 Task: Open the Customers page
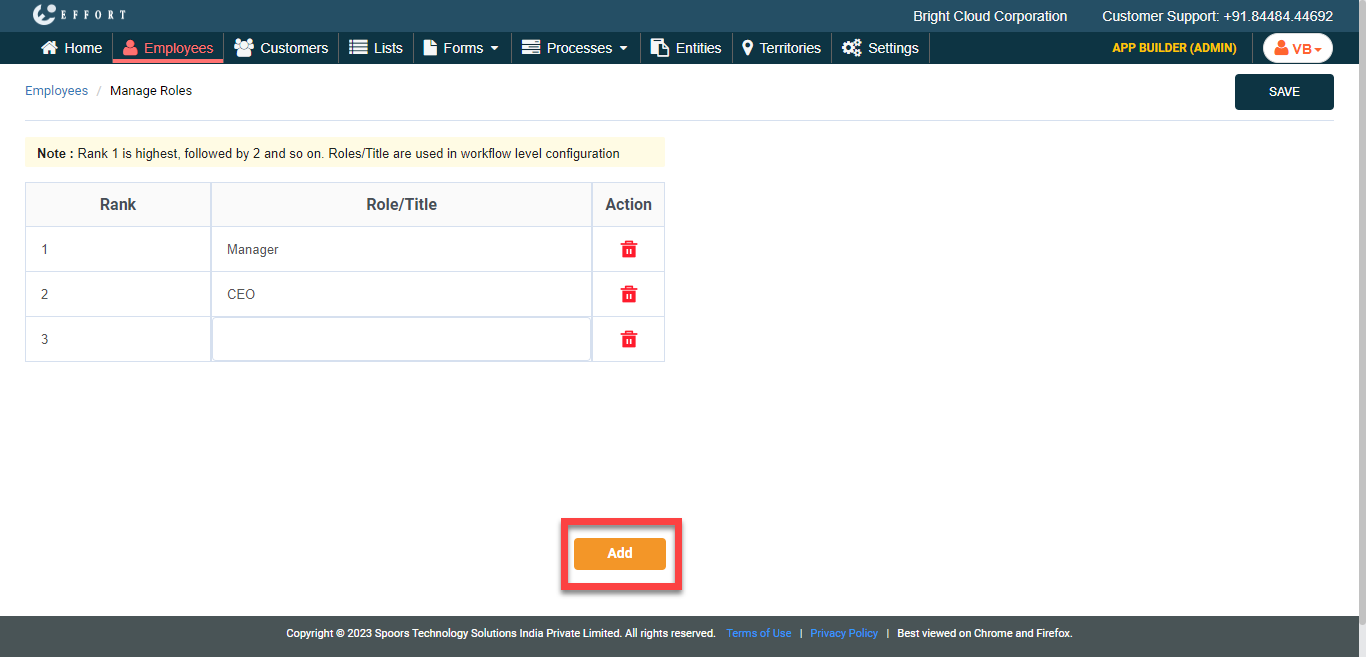[x=281, y=48]
